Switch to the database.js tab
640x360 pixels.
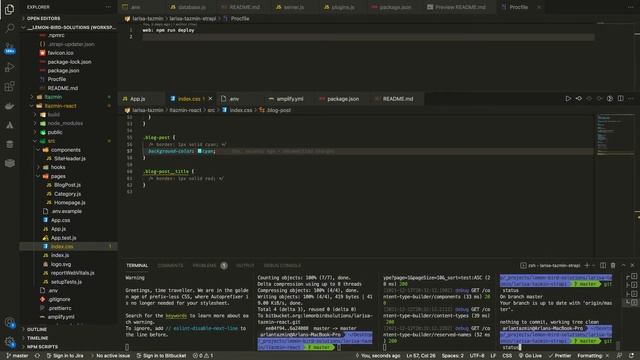point(191,7)
